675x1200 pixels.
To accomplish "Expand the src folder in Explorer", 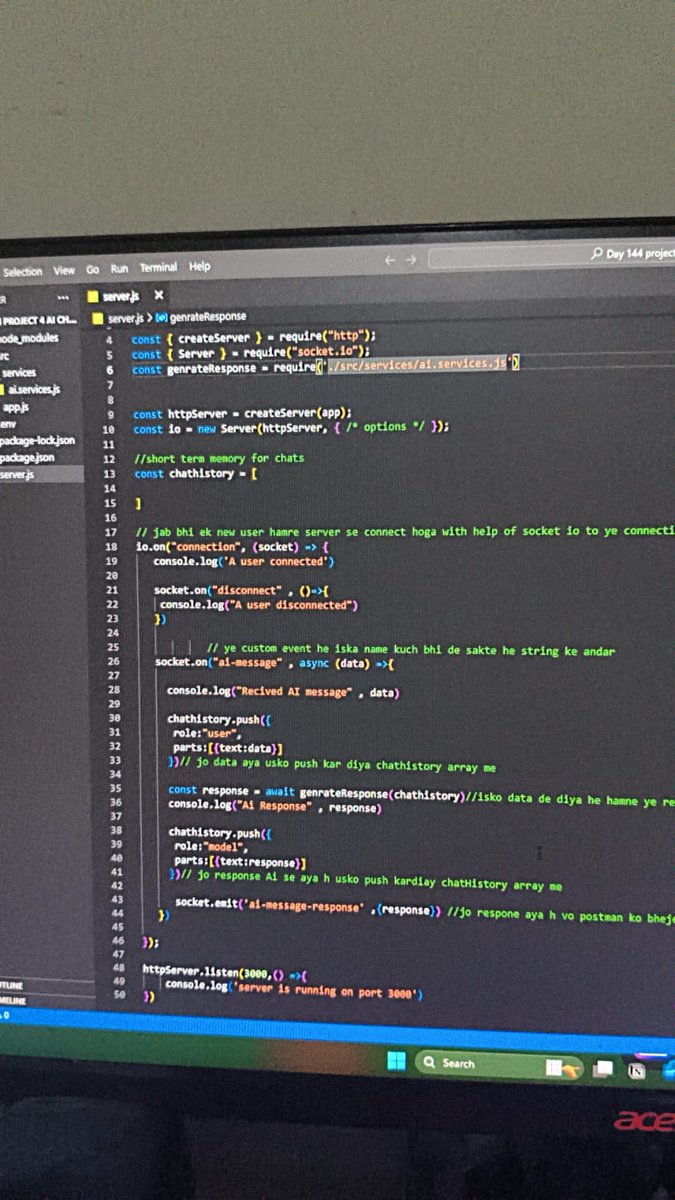I will coord(5,356).
